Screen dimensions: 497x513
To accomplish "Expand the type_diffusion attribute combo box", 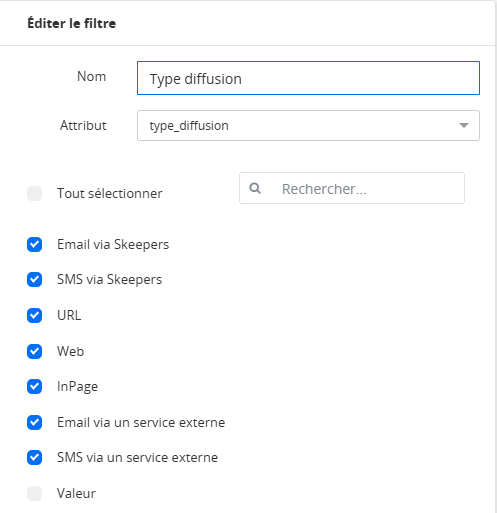I will [308, 125].
